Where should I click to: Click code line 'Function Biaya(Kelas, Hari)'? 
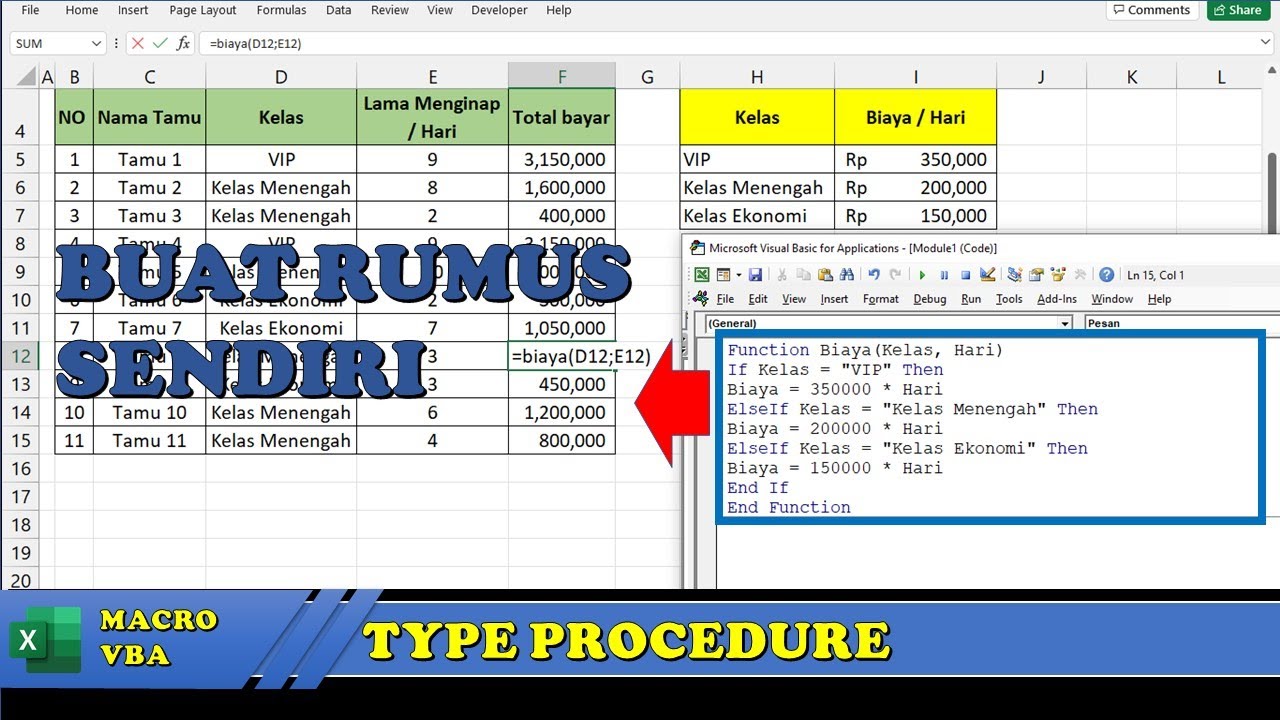[x=865, y=350]
